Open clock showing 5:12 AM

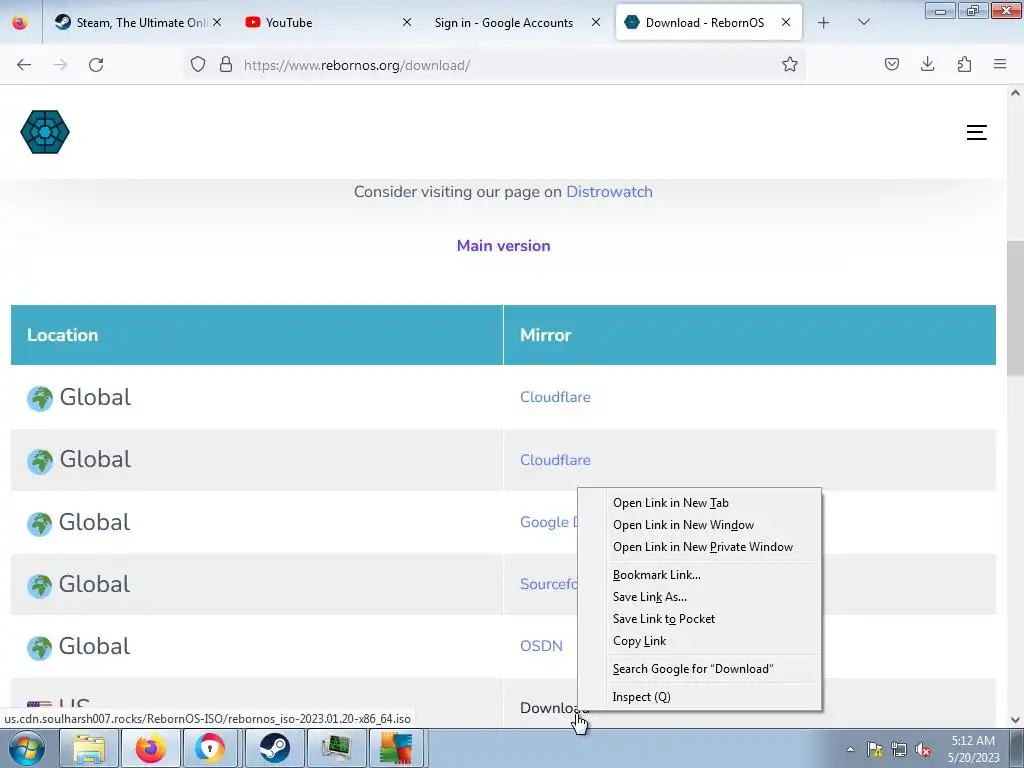(973, 749)
